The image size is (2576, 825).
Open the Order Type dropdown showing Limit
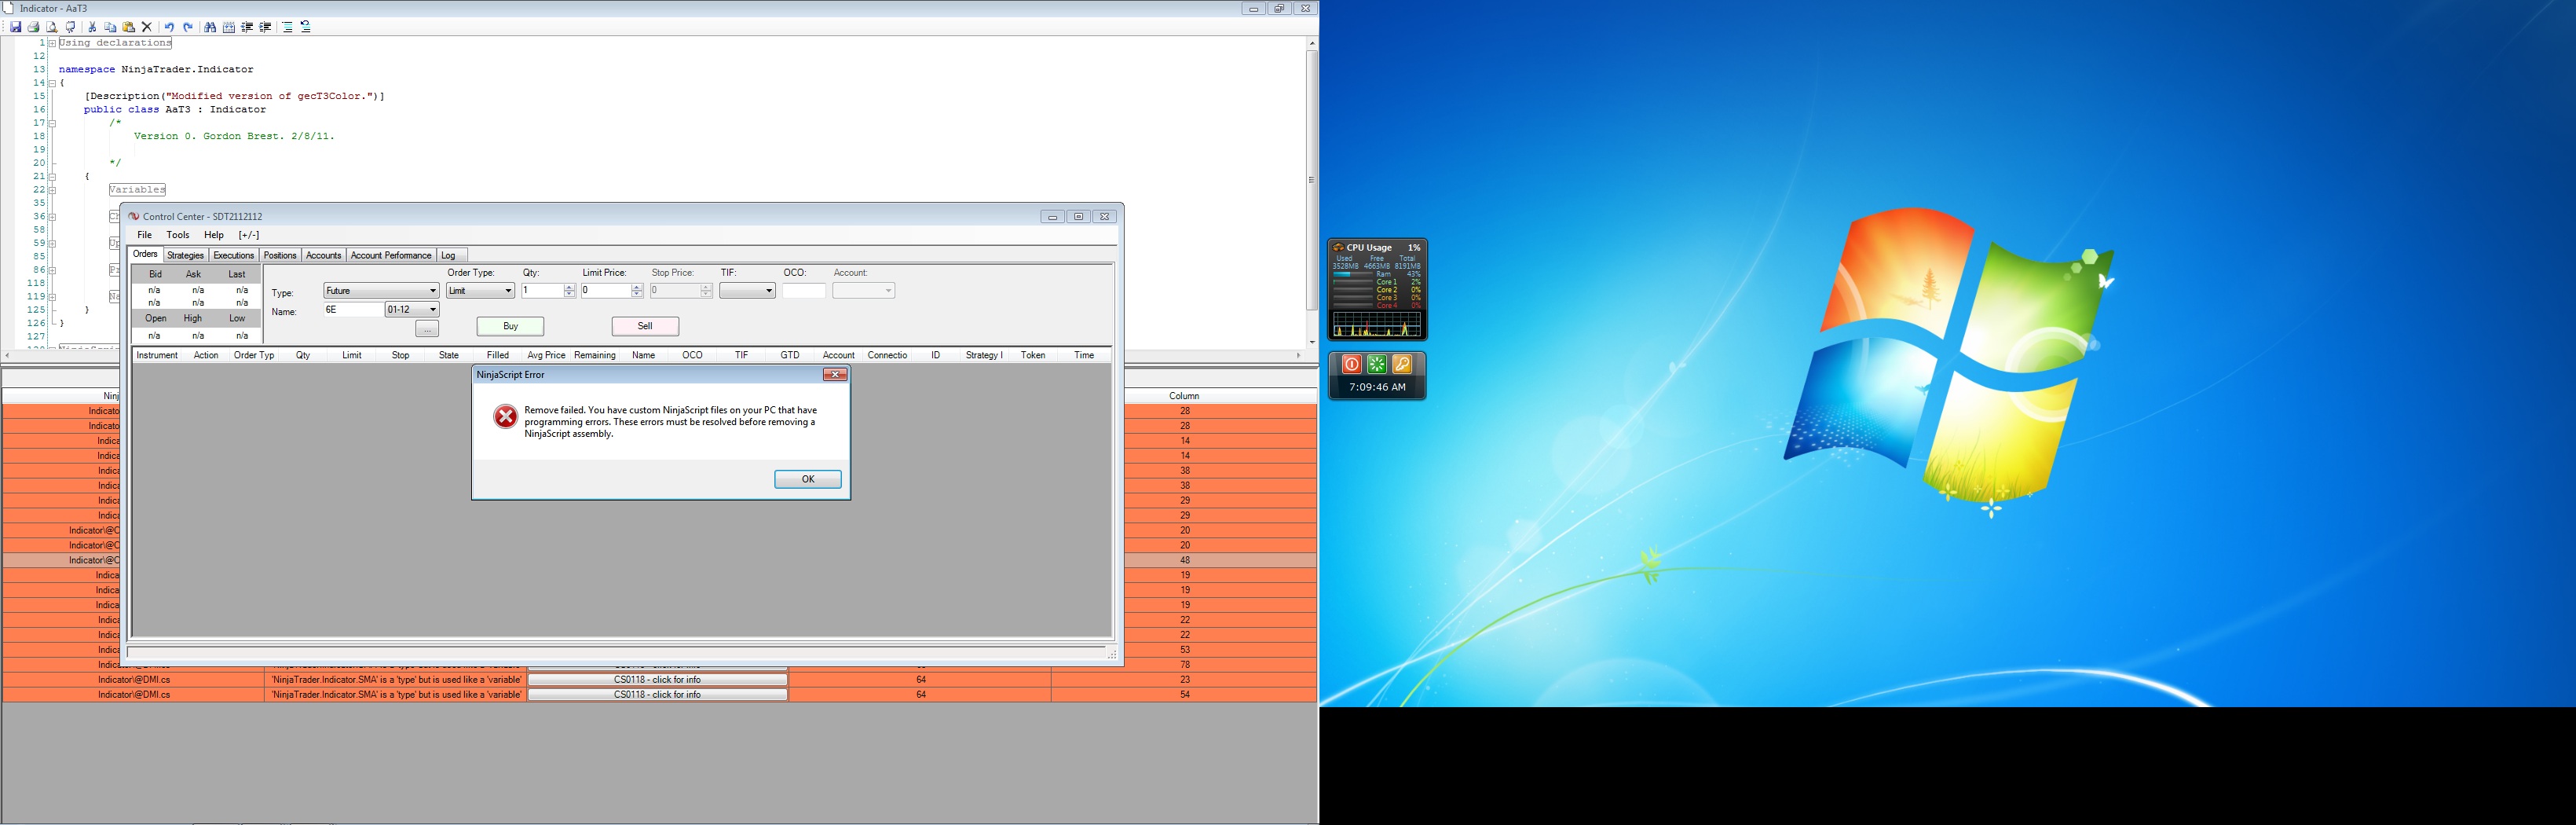pyautogui.click(x=480, y=291)
